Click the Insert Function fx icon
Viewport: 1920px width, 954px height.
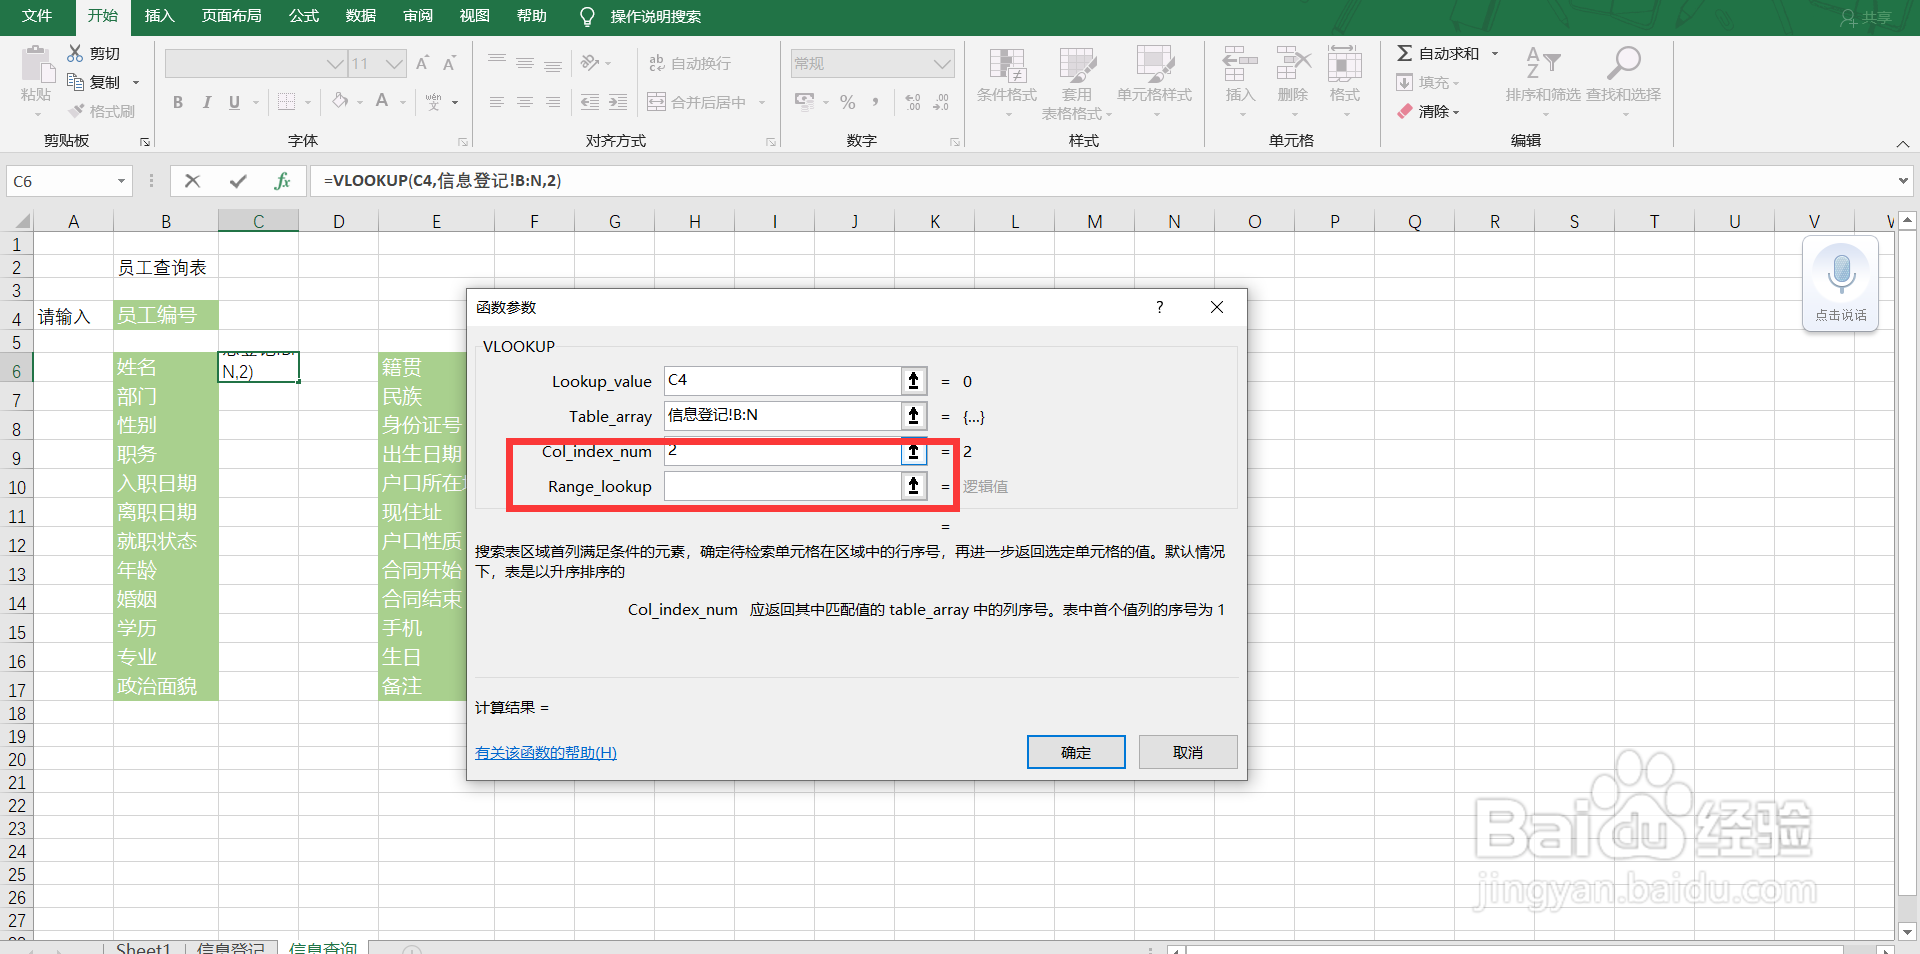click(283, 181)
